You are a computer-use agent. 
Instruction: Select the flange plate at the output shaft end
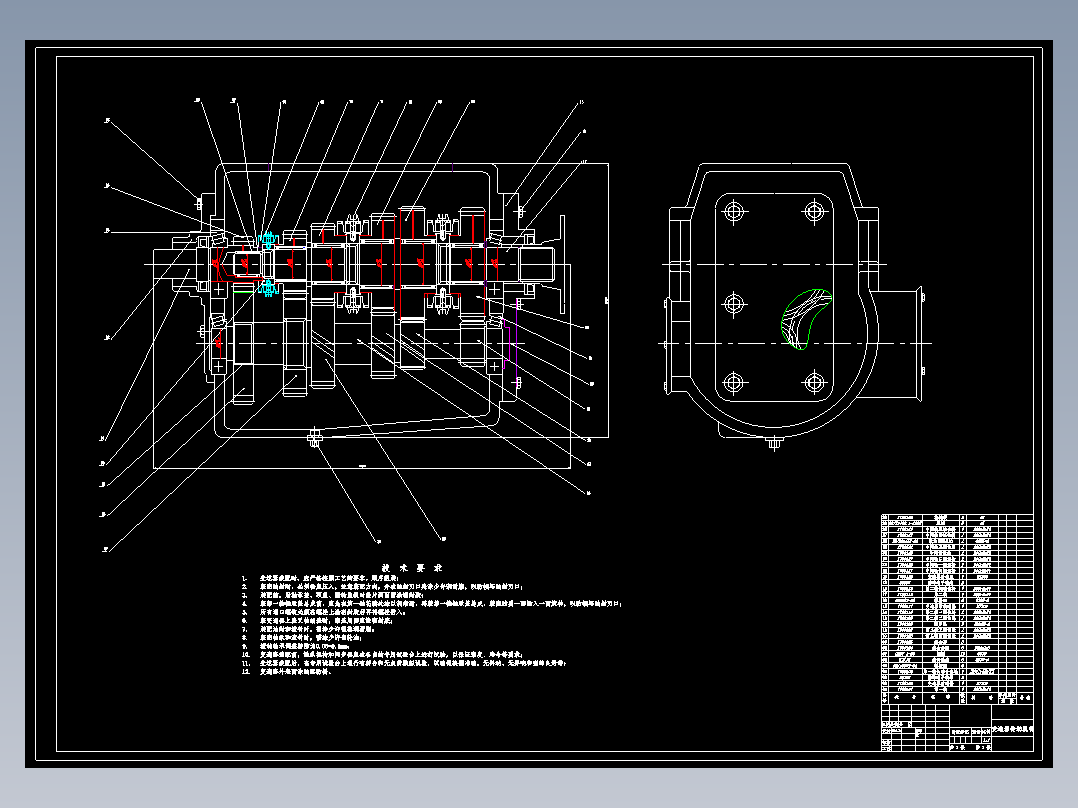(x=563, y=264)
